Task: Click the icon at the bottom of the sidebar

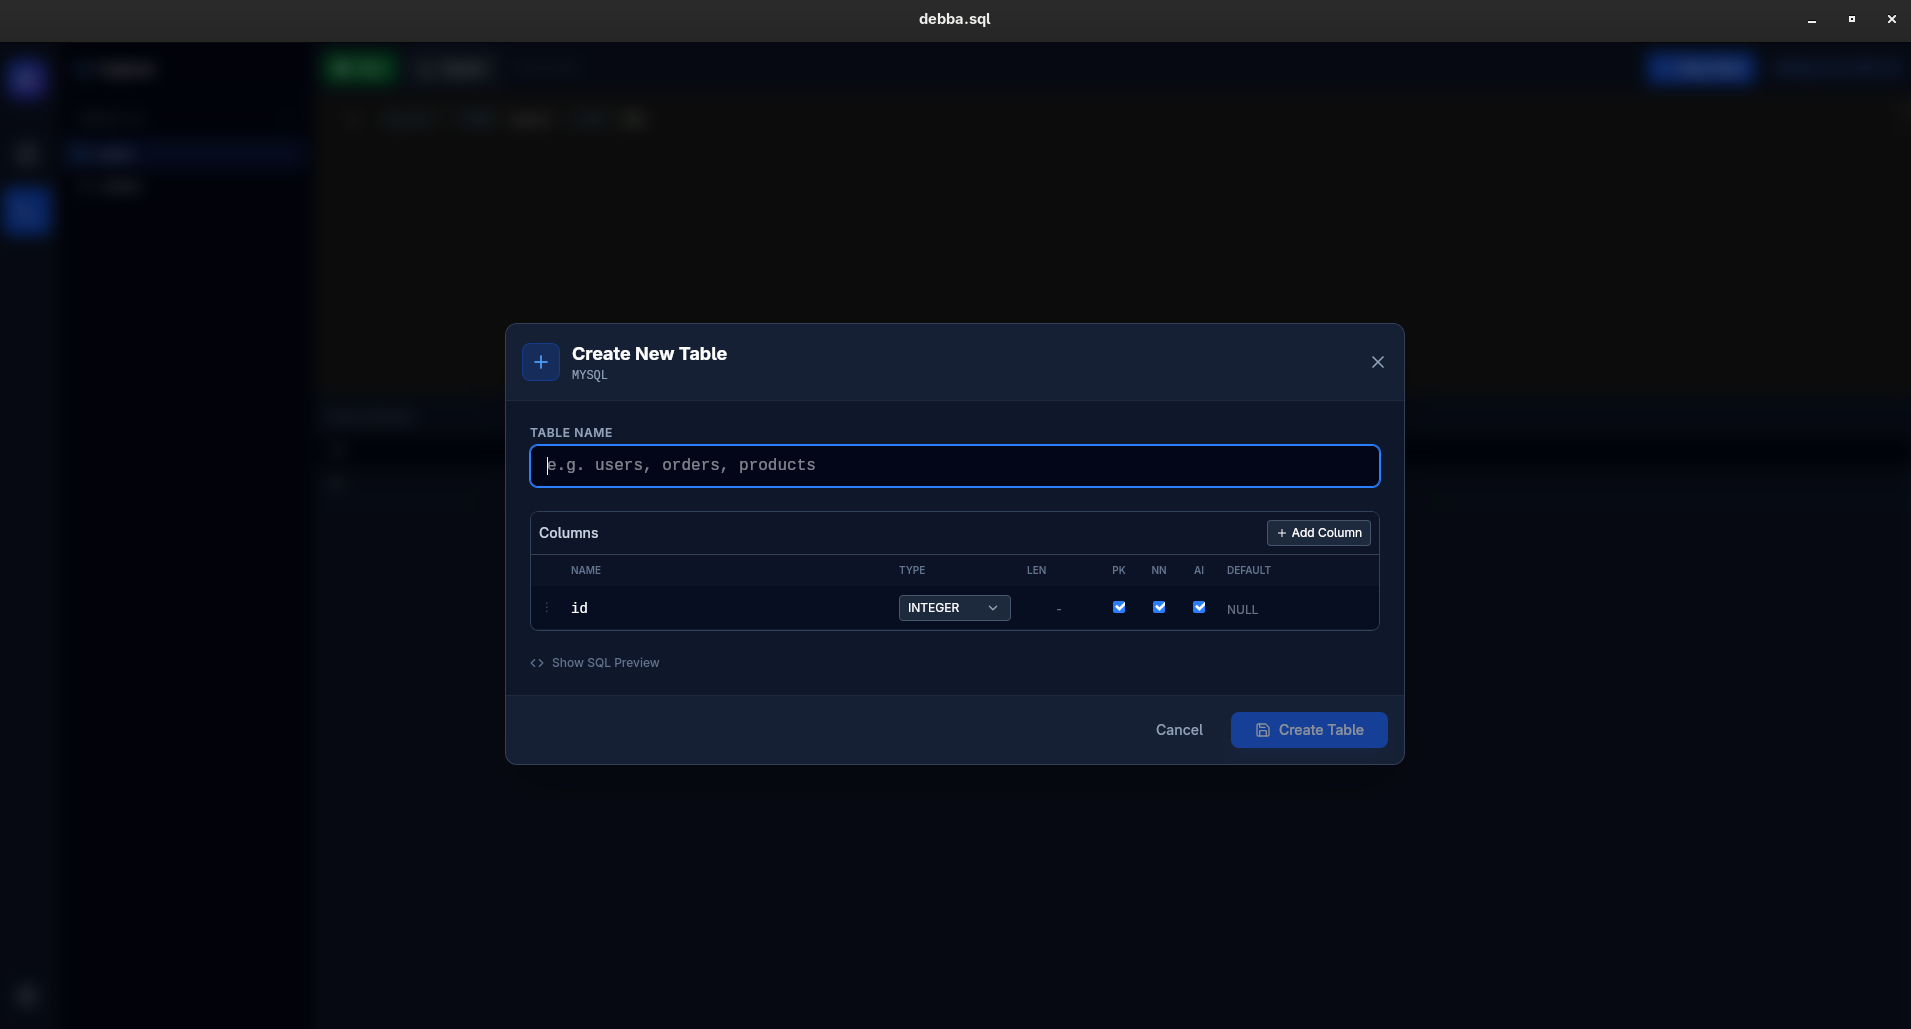Action: [27, 995]
